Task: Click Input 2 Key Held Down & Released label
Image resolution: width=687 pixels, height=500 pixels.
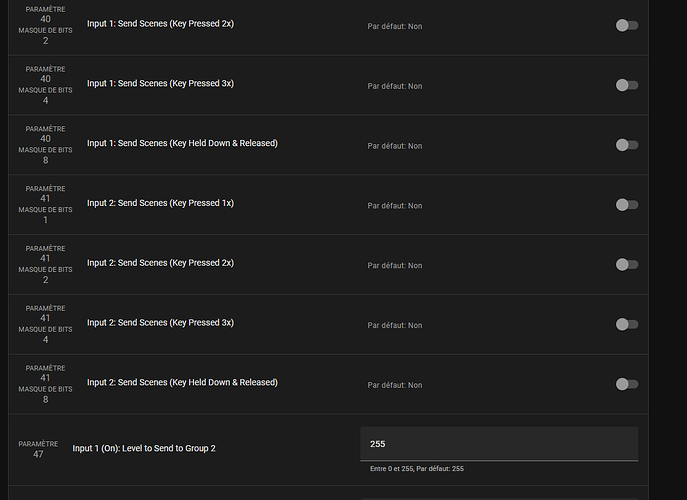Action: pyautogui.click(x=182, y=383)
